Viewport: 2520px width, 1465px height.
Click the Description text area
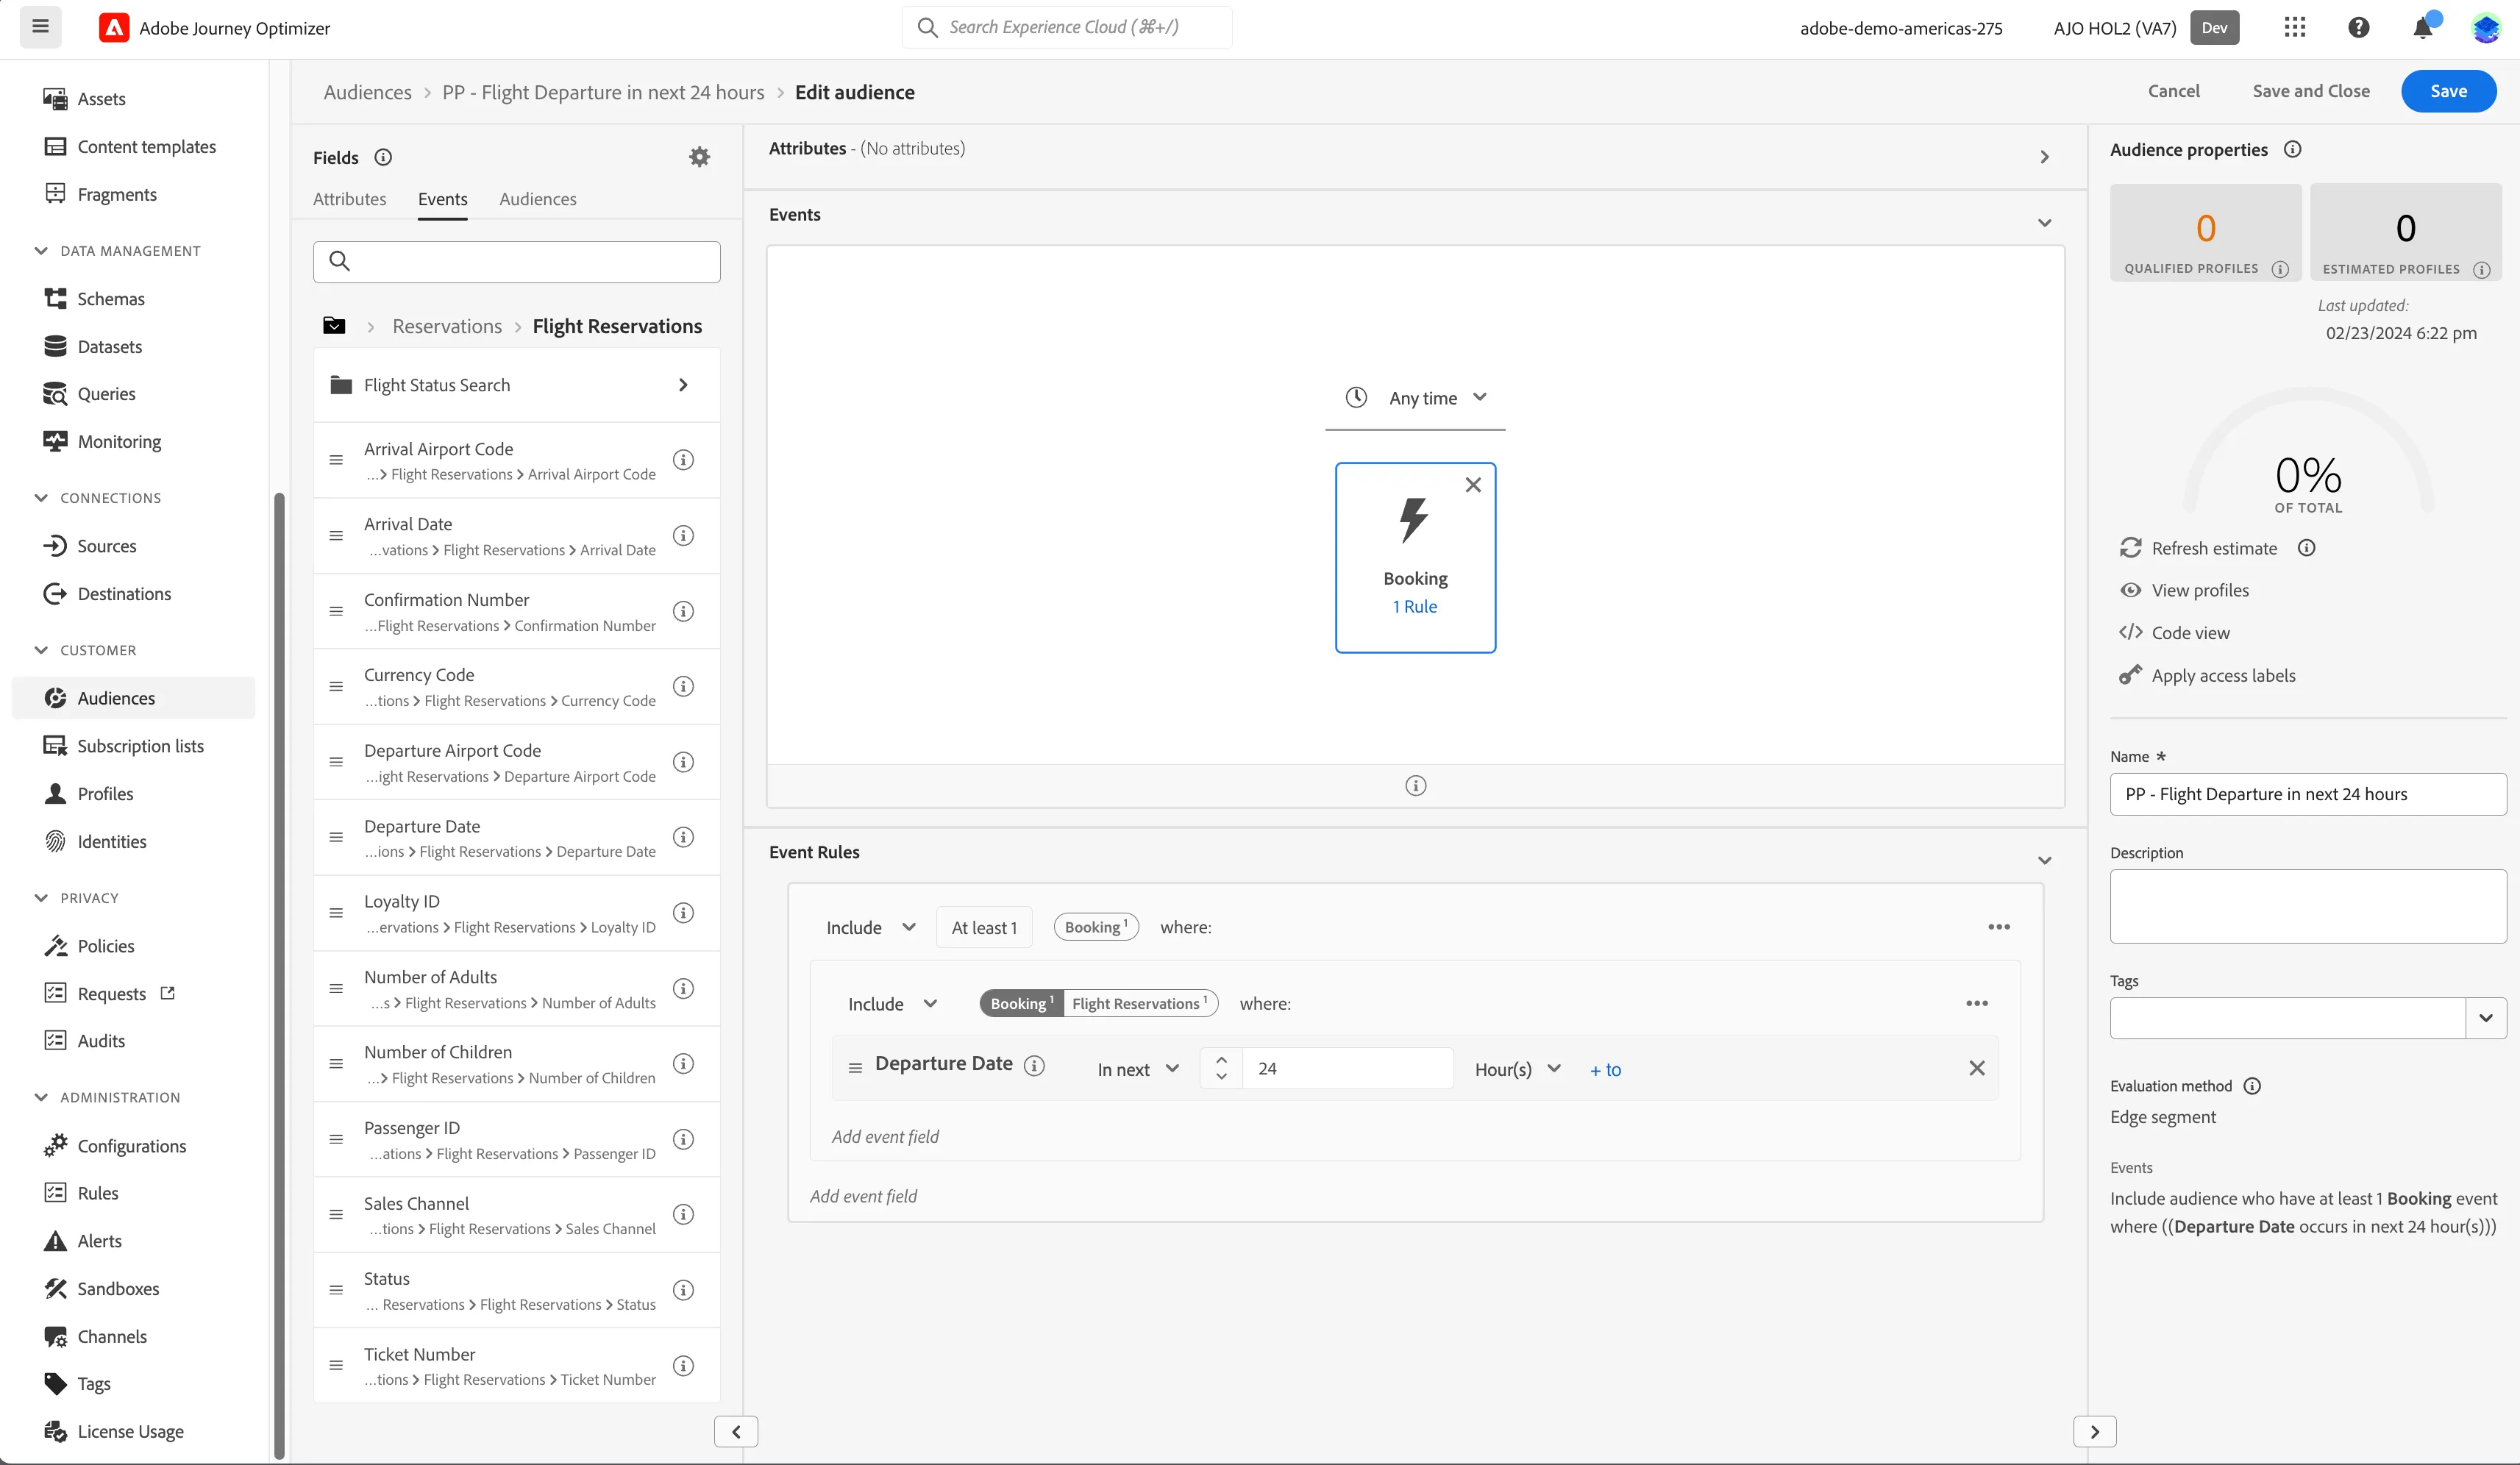click(2308, 906)
